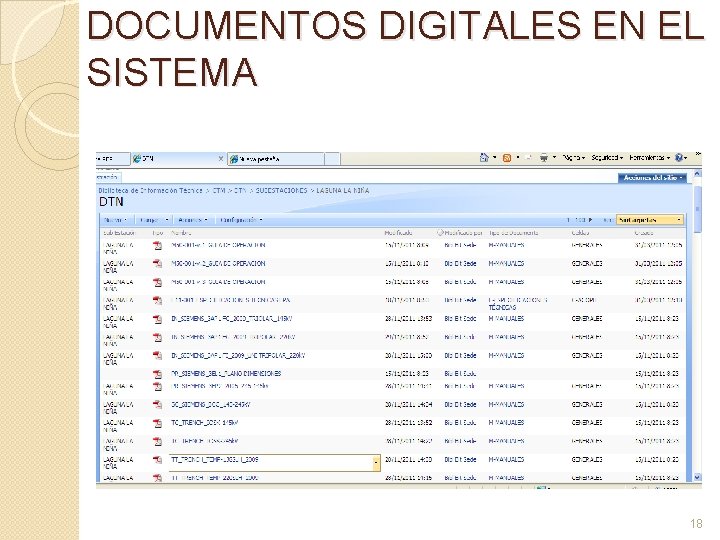Open the dropdown arrow on the highlighted TT_TRENCH item

coord(376,463)
